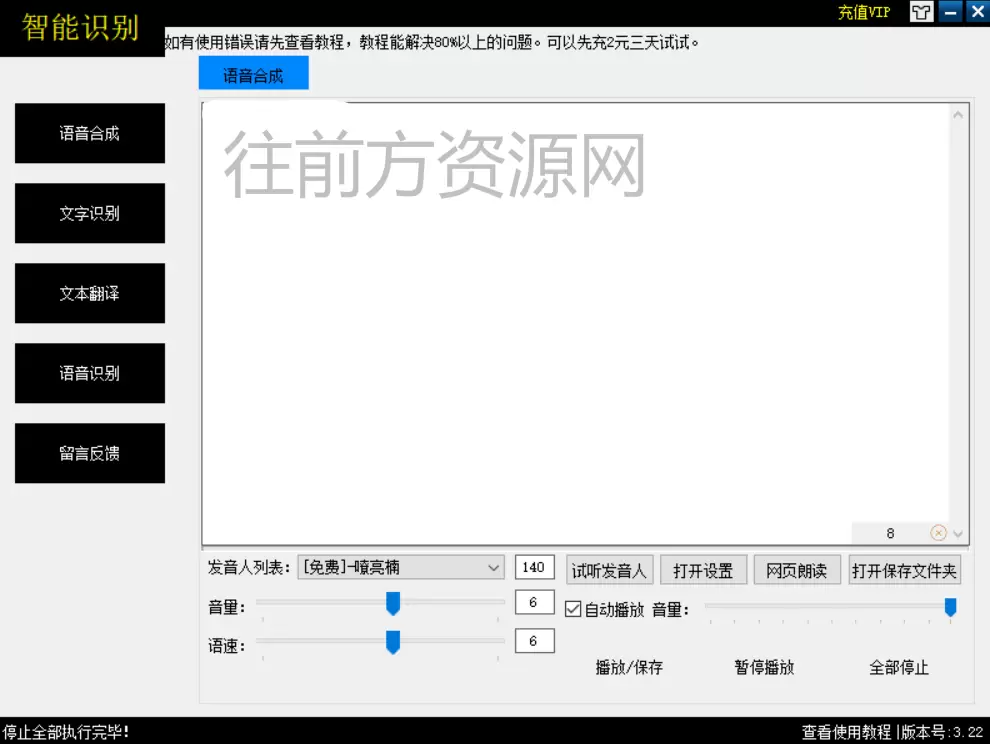Click the 版本号:3.22 version text

[942, 733]
